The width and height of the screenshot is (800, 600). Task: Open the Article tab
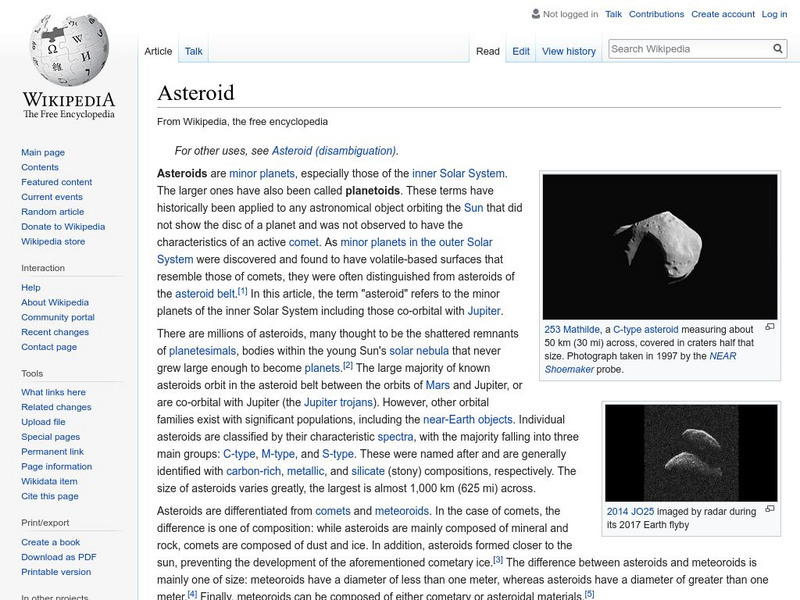(x=158, y=51)
